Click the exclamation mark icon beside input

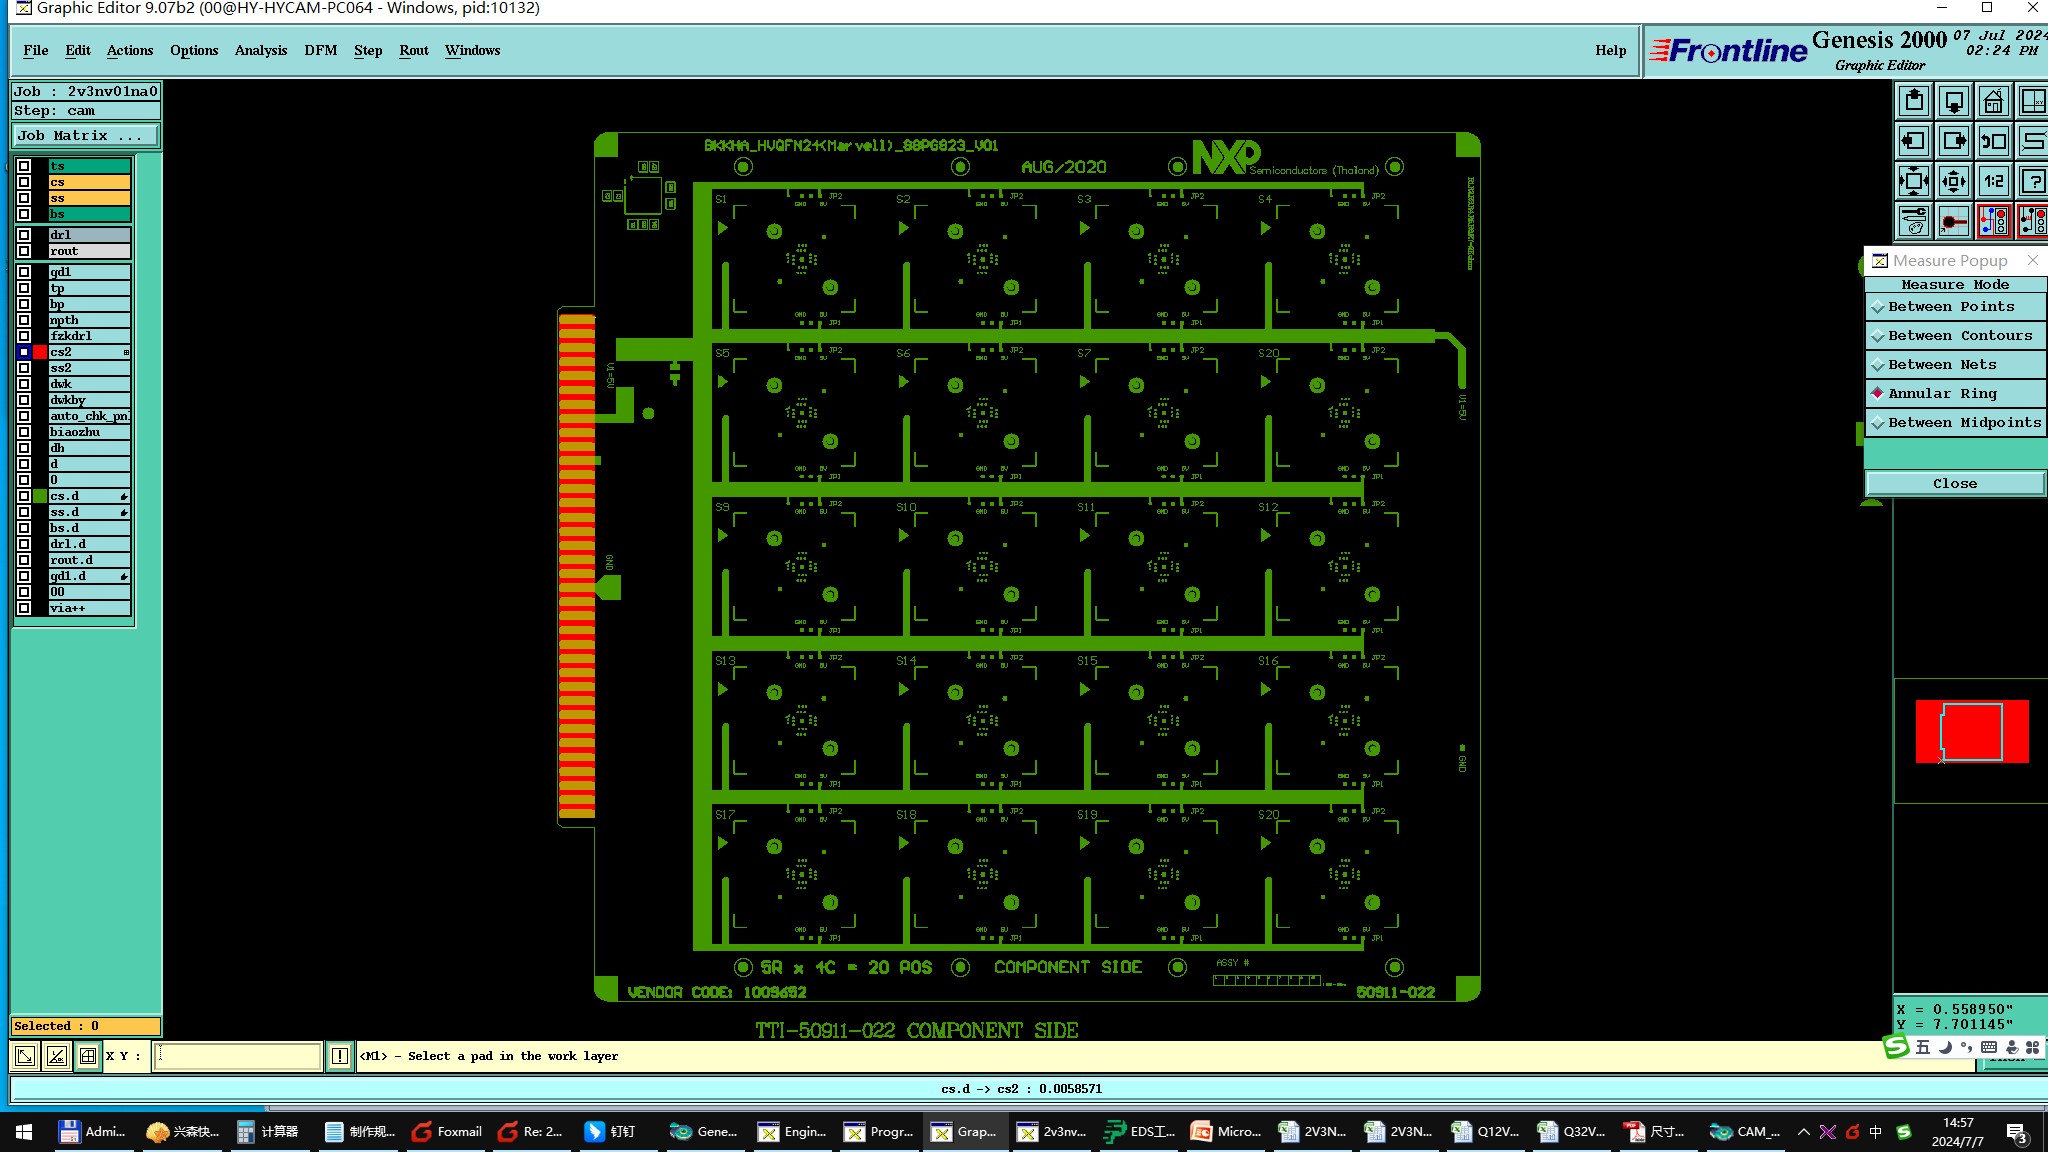(x=340, y=1056)
